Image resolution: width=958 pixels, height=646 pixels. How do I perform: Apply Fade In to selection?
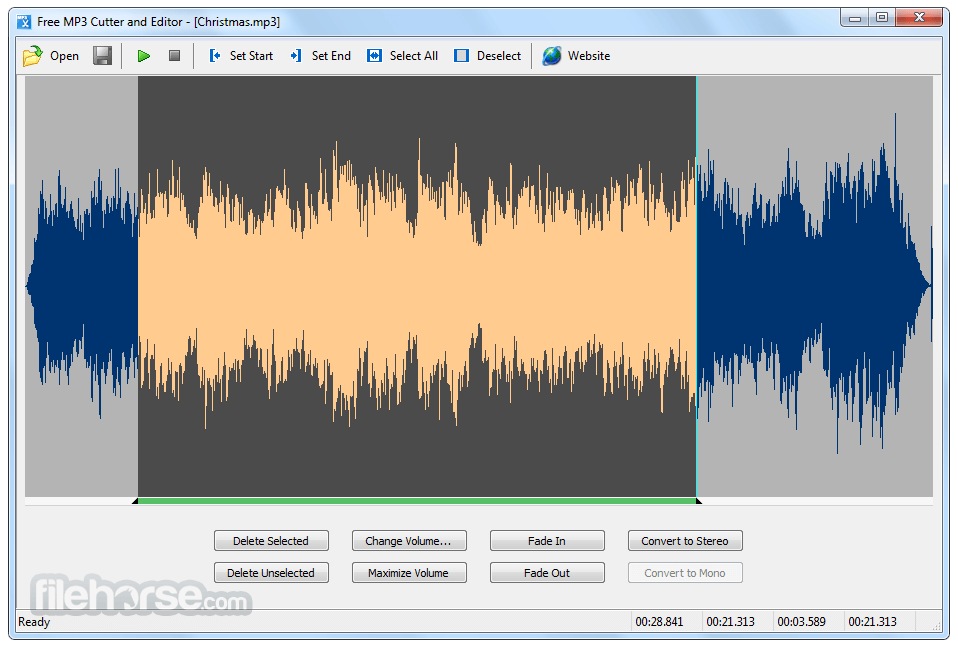(547, 541)
